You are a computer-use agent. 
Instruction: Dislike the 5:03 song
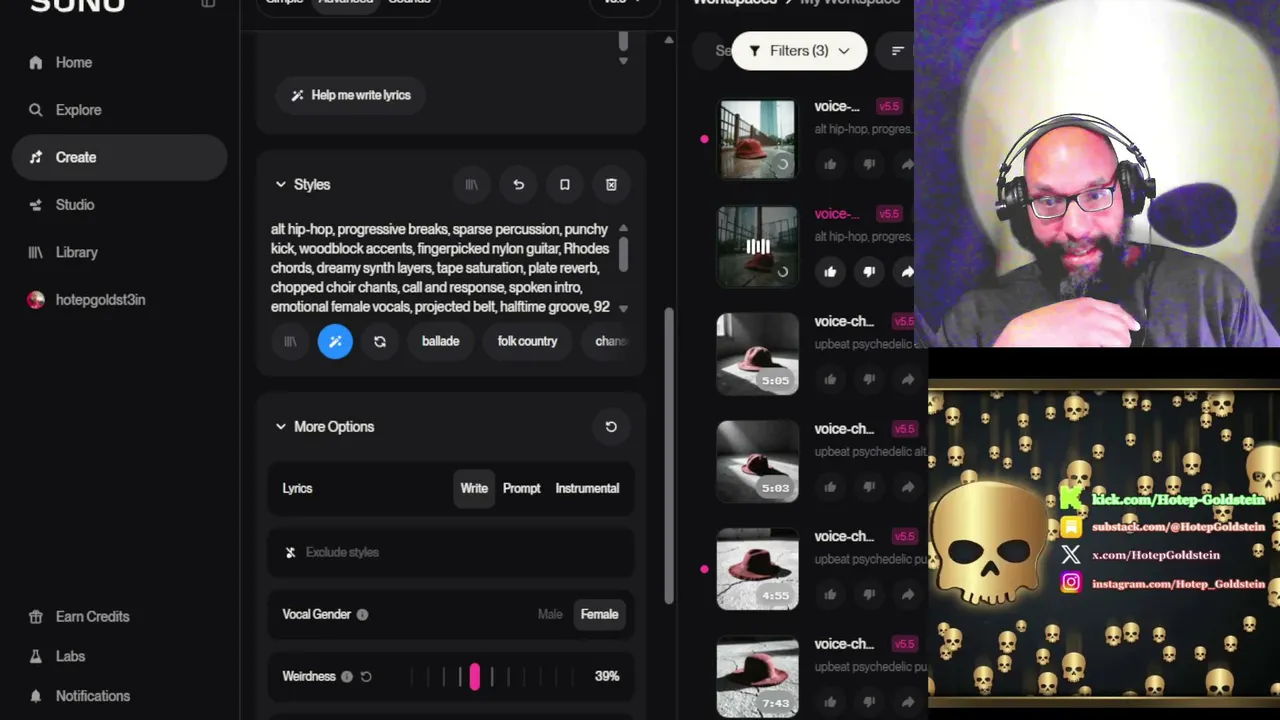point(869,487)
